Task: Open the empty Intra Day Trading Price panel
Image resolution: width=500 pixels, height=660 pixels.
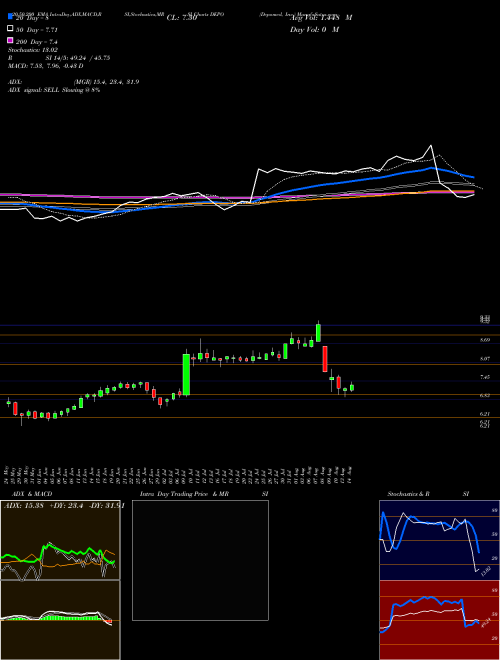Action: (x=200, y=560)
